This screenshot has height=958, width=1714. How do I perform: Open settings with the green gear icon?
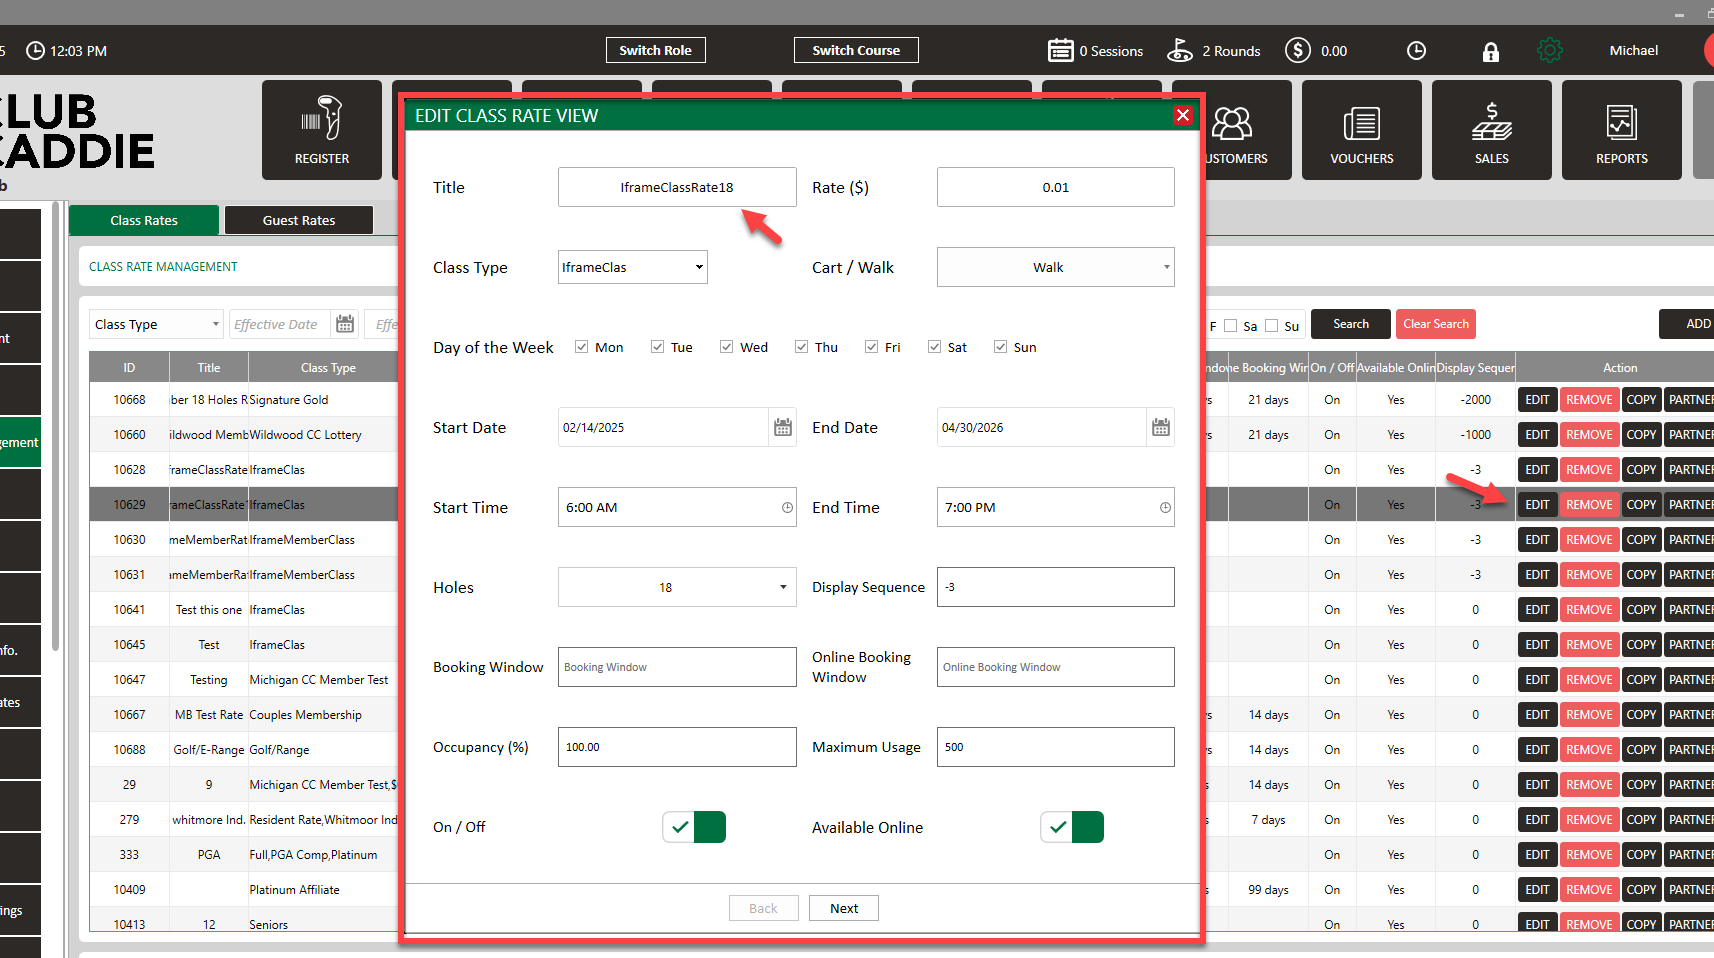[x=1549, y=51]
